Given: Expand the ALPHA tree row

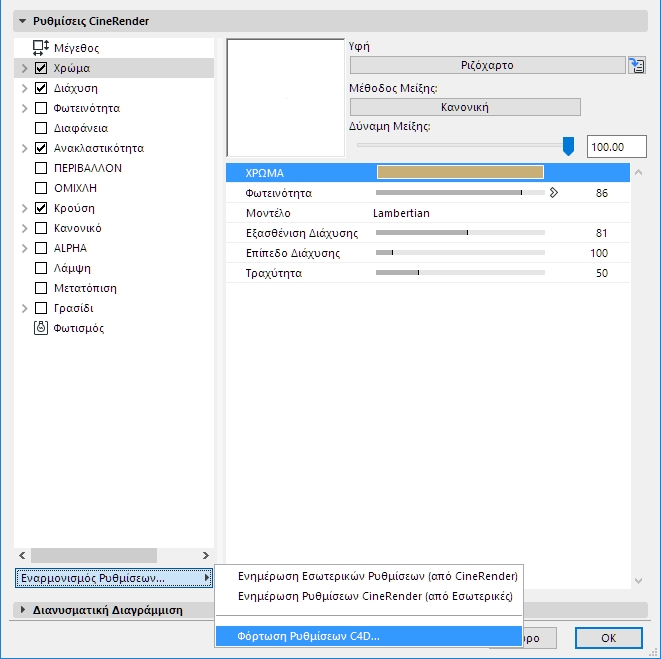Looking at the screenshot, I should [x=24, y=248].
